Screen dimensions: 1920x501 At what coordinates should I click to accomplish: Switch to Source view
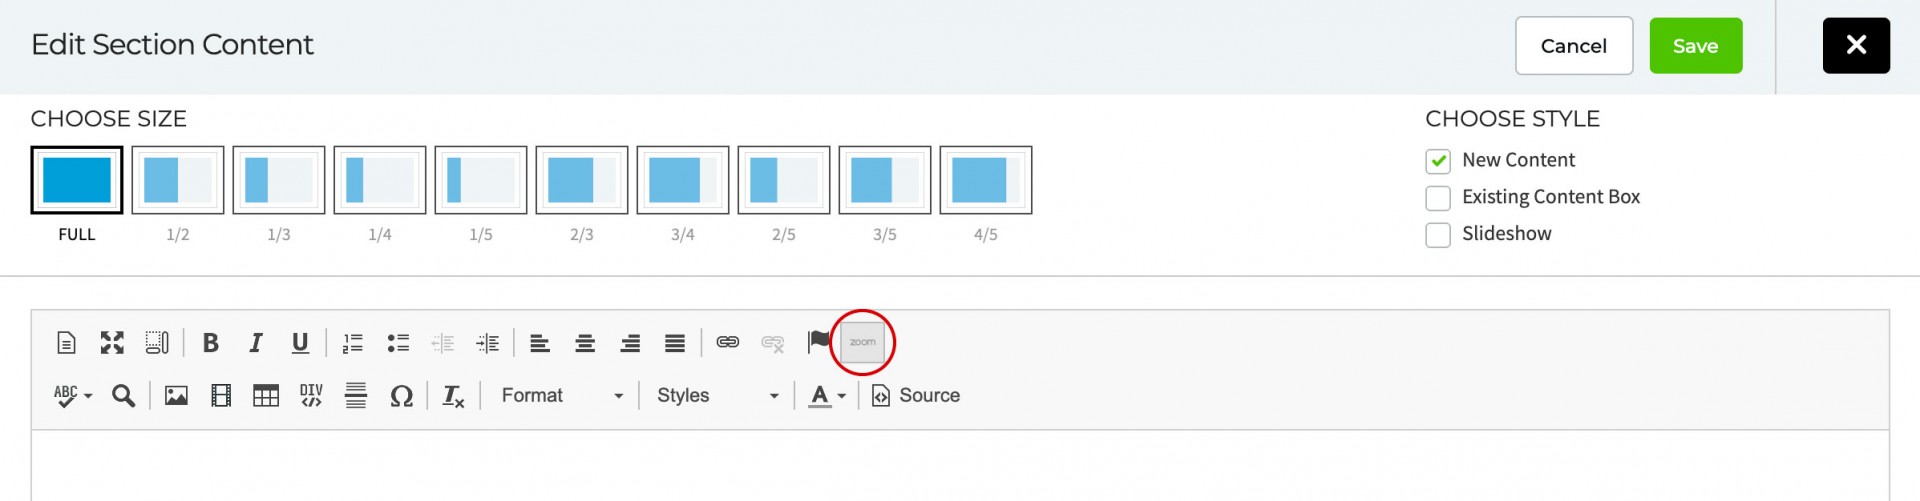click(916, 396)
